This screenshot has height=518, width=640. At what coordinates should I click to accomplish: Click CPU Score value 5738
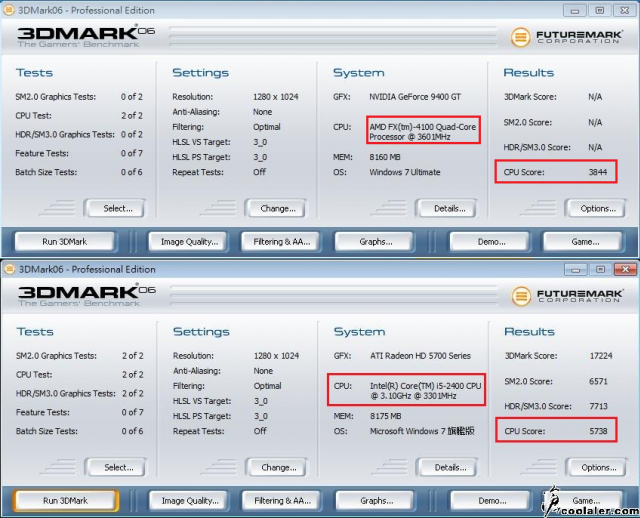click(598, 431)
